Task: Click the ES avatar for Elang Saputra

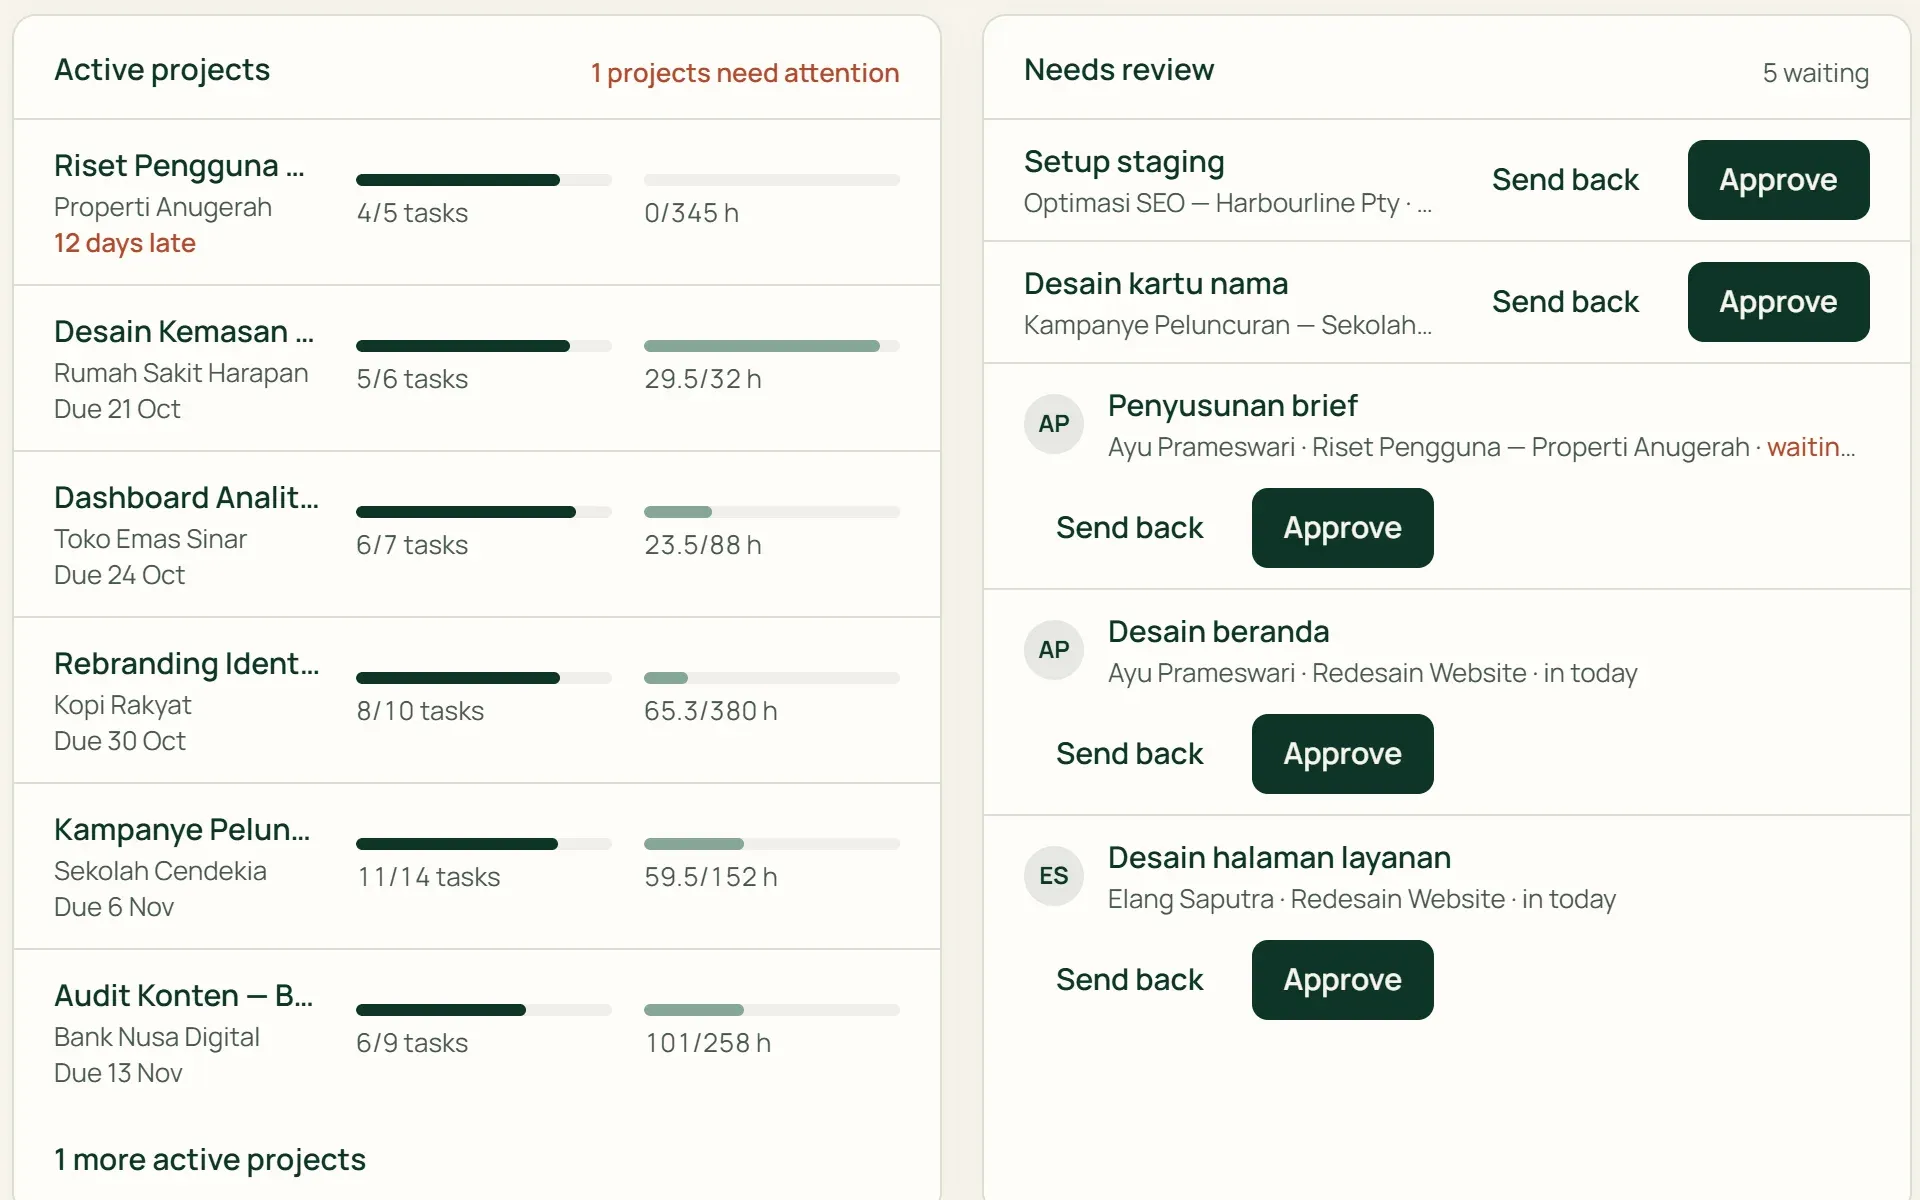Action: (1053, 876)
